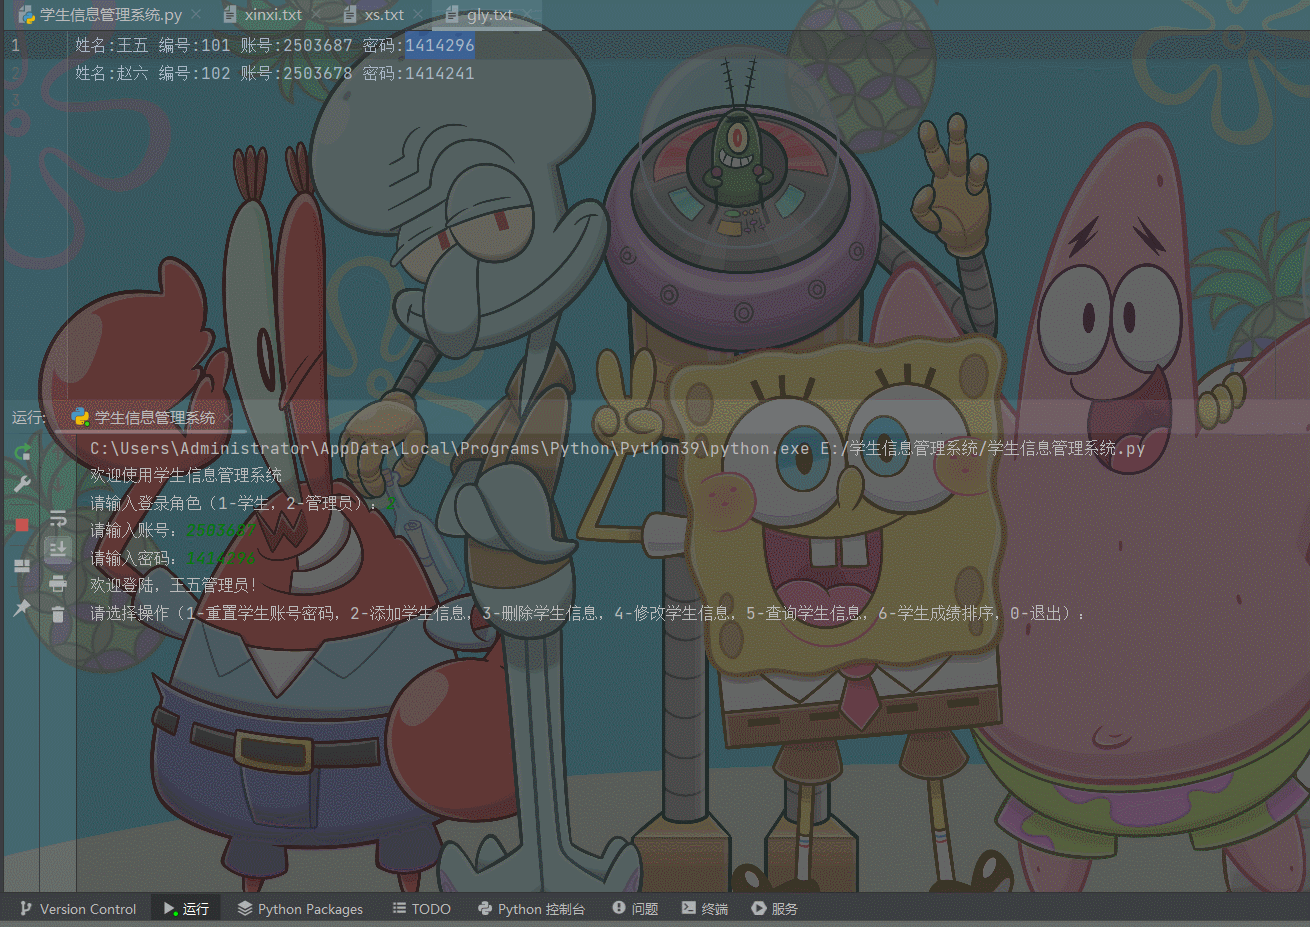Pin the run tab
The width and height of the screenshot is (1310, 927).
[22, 608]
